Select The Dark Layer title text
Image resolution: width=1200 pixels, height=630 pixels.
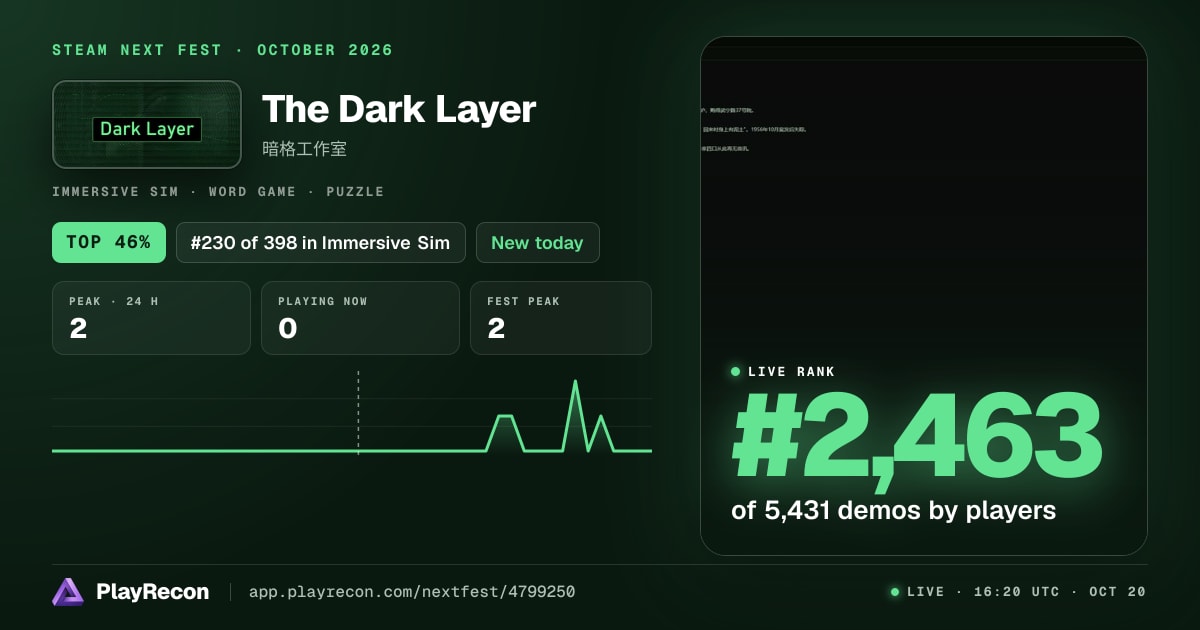[x=399, y=109]
